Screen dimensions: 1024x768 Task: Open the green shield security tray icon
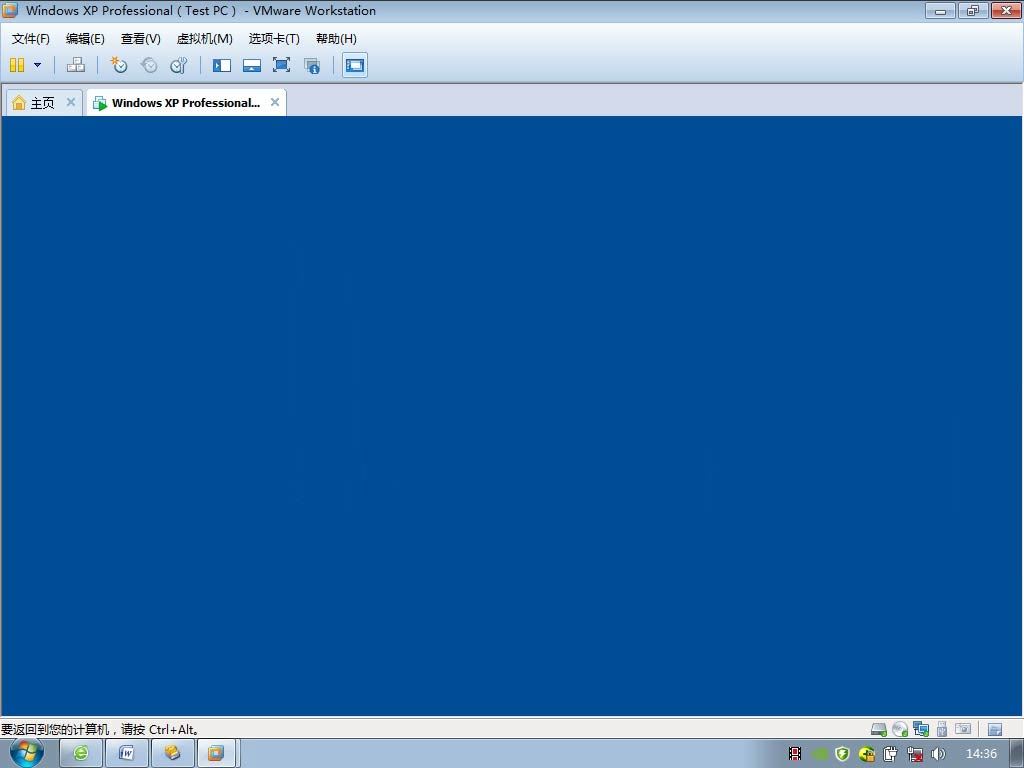(x=842, y=754)
